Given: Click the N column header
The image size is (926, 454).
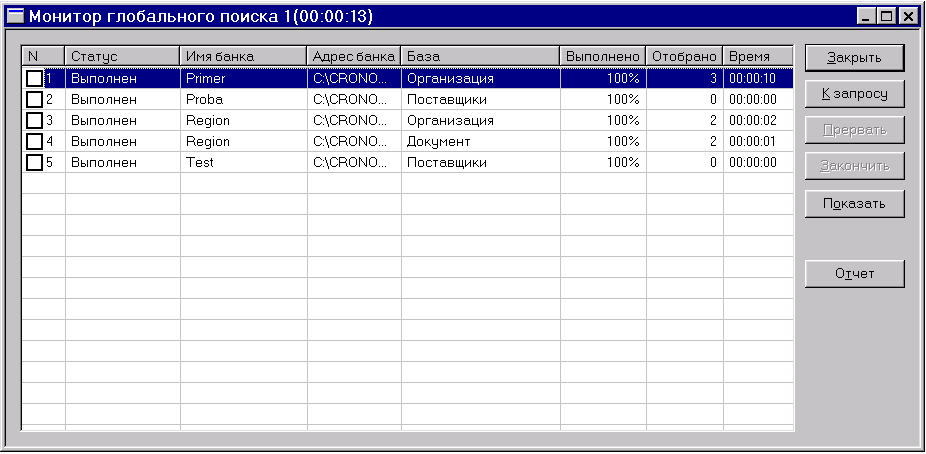Looking at the screenshot, I should point(44,57).
